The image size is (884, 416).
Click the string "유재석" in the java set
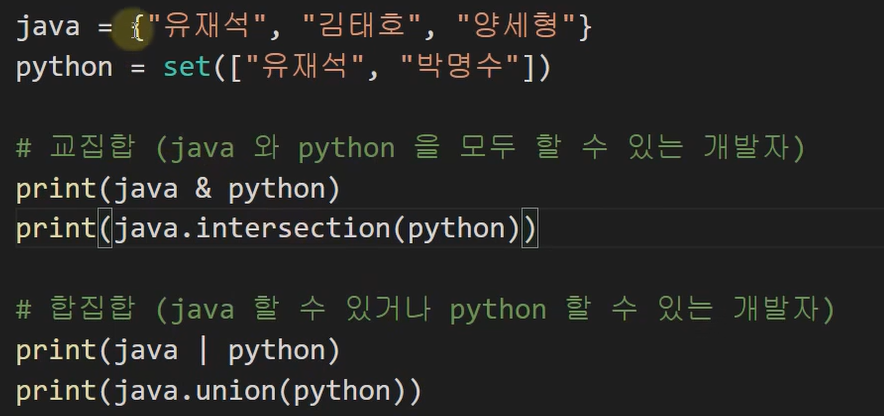click(x=206, y=26)
